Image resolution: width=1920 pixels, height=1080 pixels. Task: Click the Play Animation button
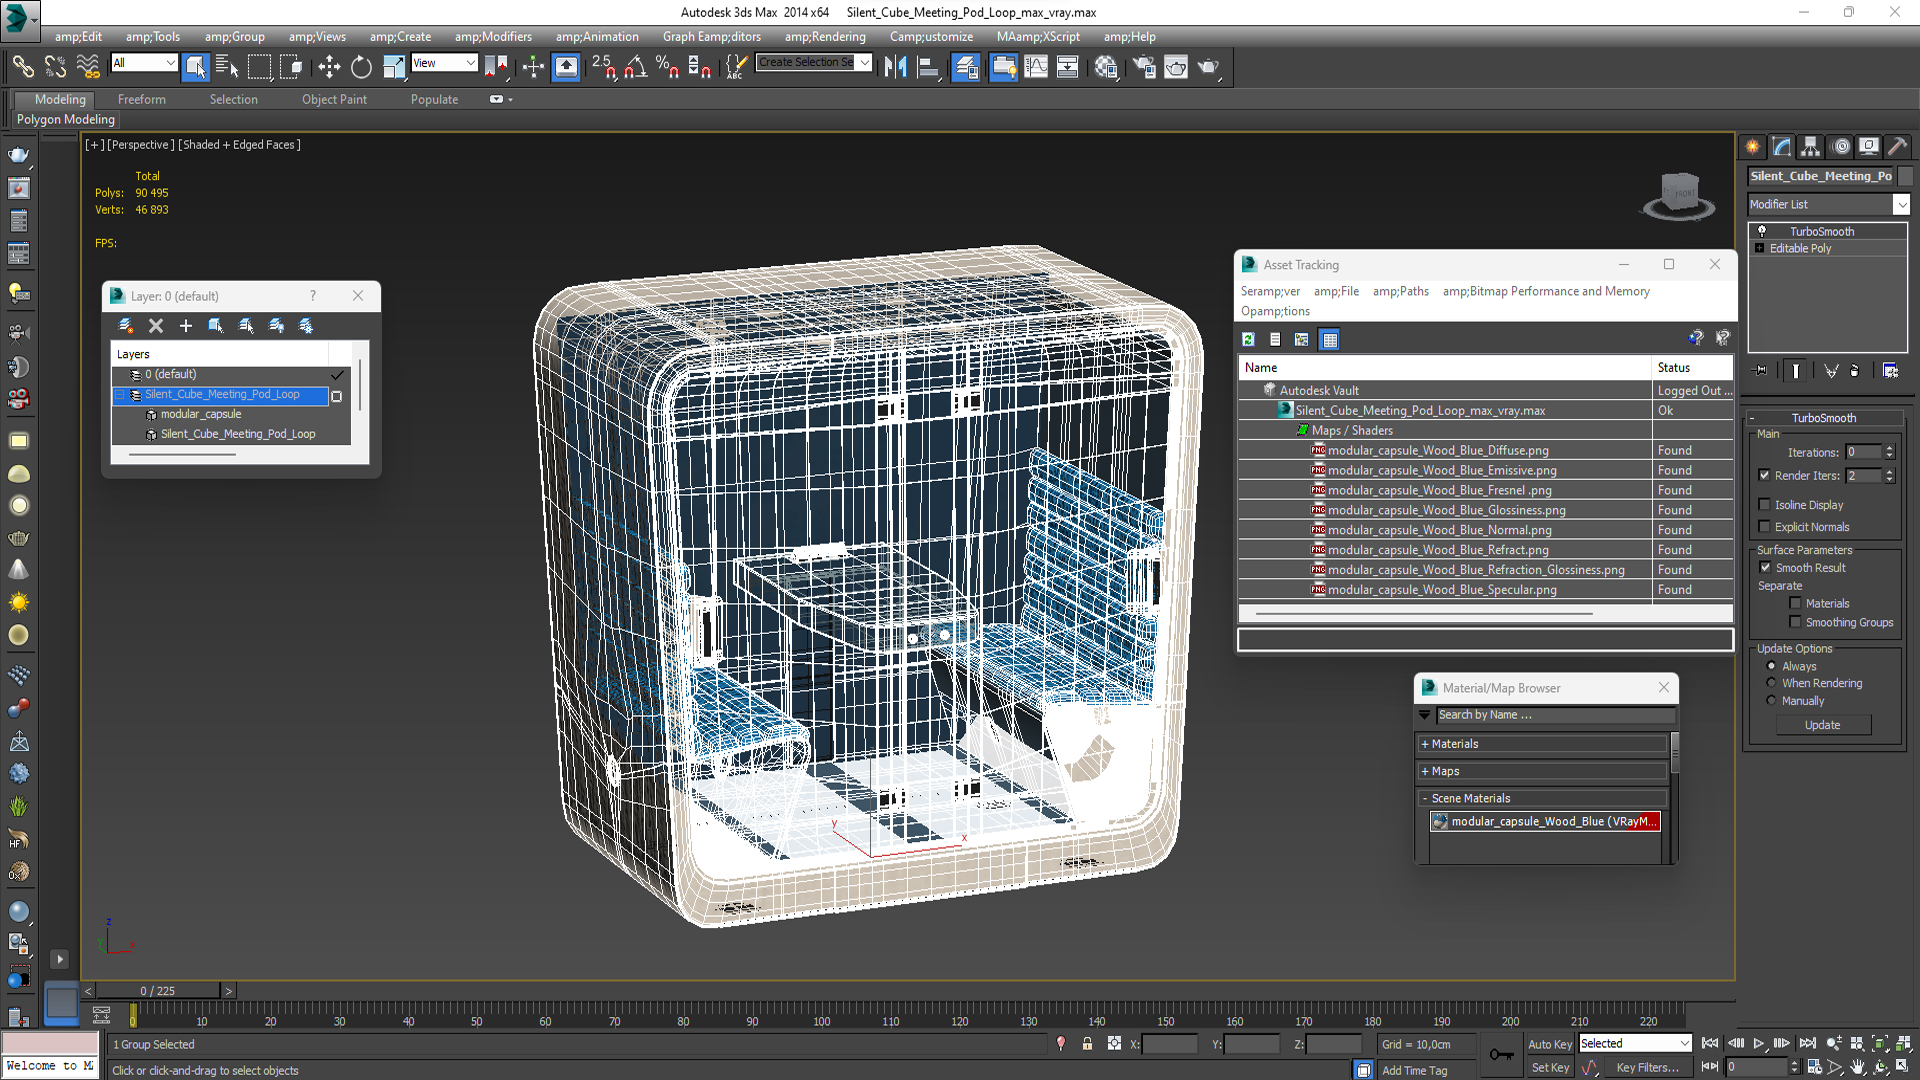tap(1759, 1043)
